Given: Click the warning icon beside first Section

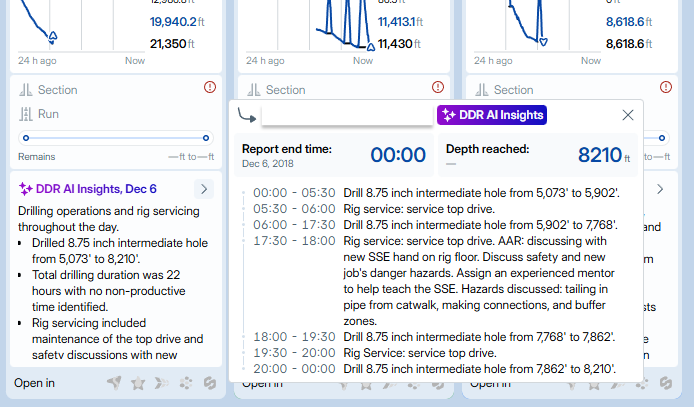Looking at the screenshot, I should (x=210, y=88).
